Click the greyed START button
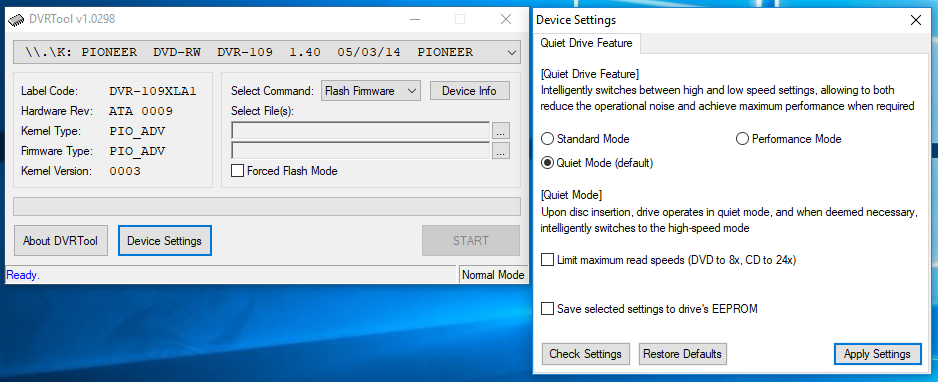Image resolution: width=938 pixels, height=382 pixels. coord(471,241)
